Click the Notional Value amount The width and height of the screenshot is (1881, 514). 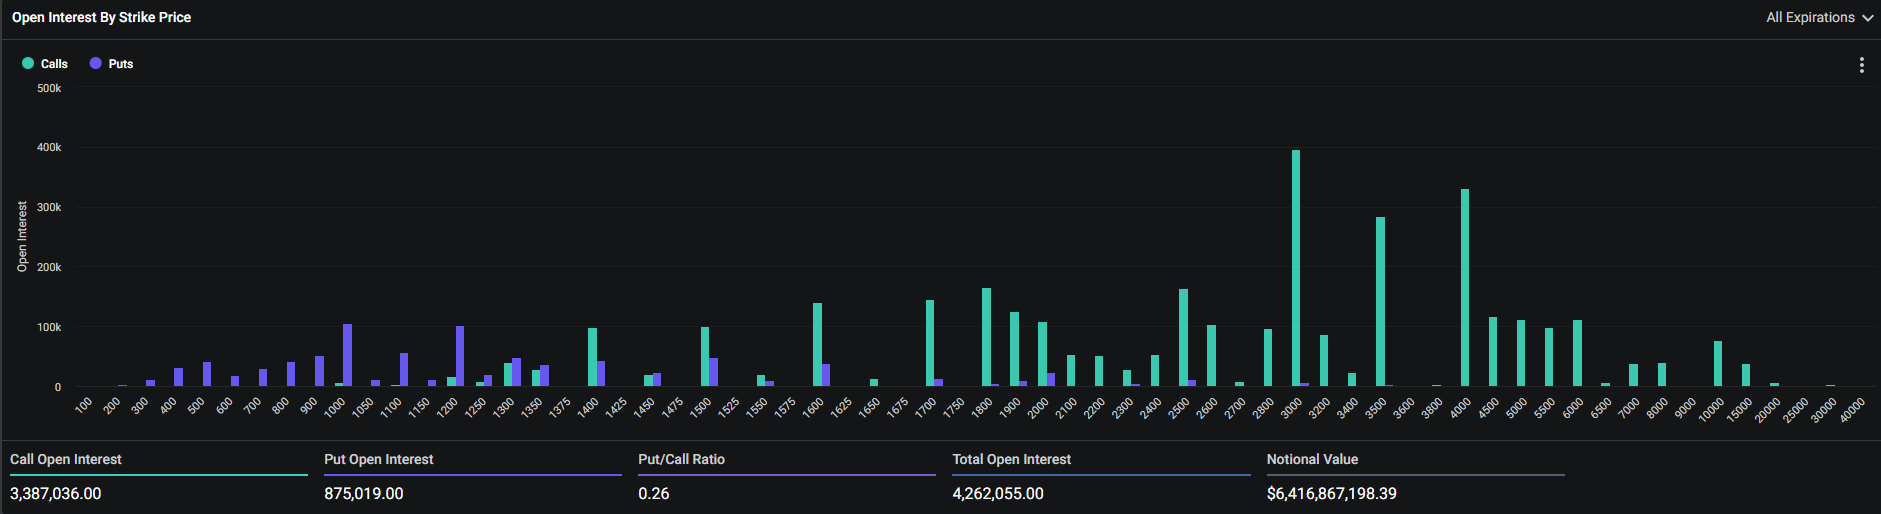[1331, 493]
